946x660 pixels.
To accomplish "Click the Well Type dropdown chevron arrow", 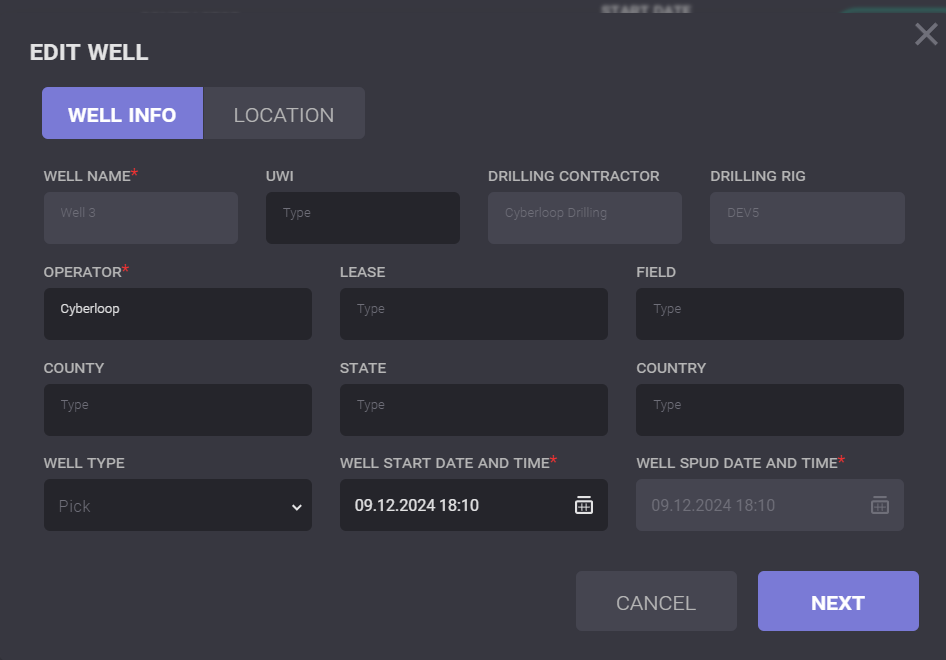I will pos(296,507).
